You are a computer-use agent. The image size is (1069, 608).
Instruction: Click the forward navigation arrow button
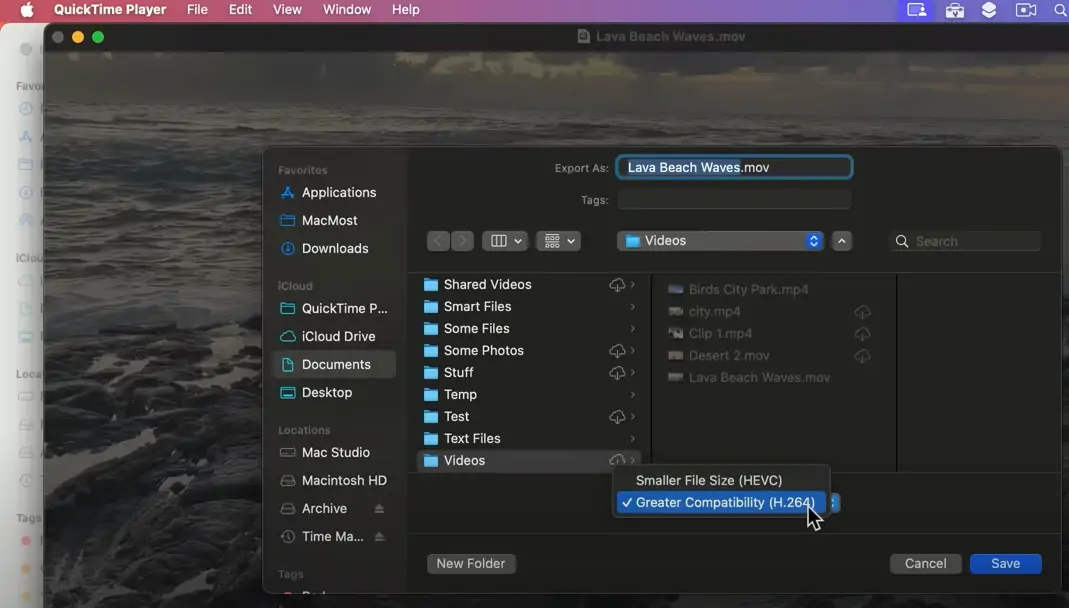click(462, 241)
